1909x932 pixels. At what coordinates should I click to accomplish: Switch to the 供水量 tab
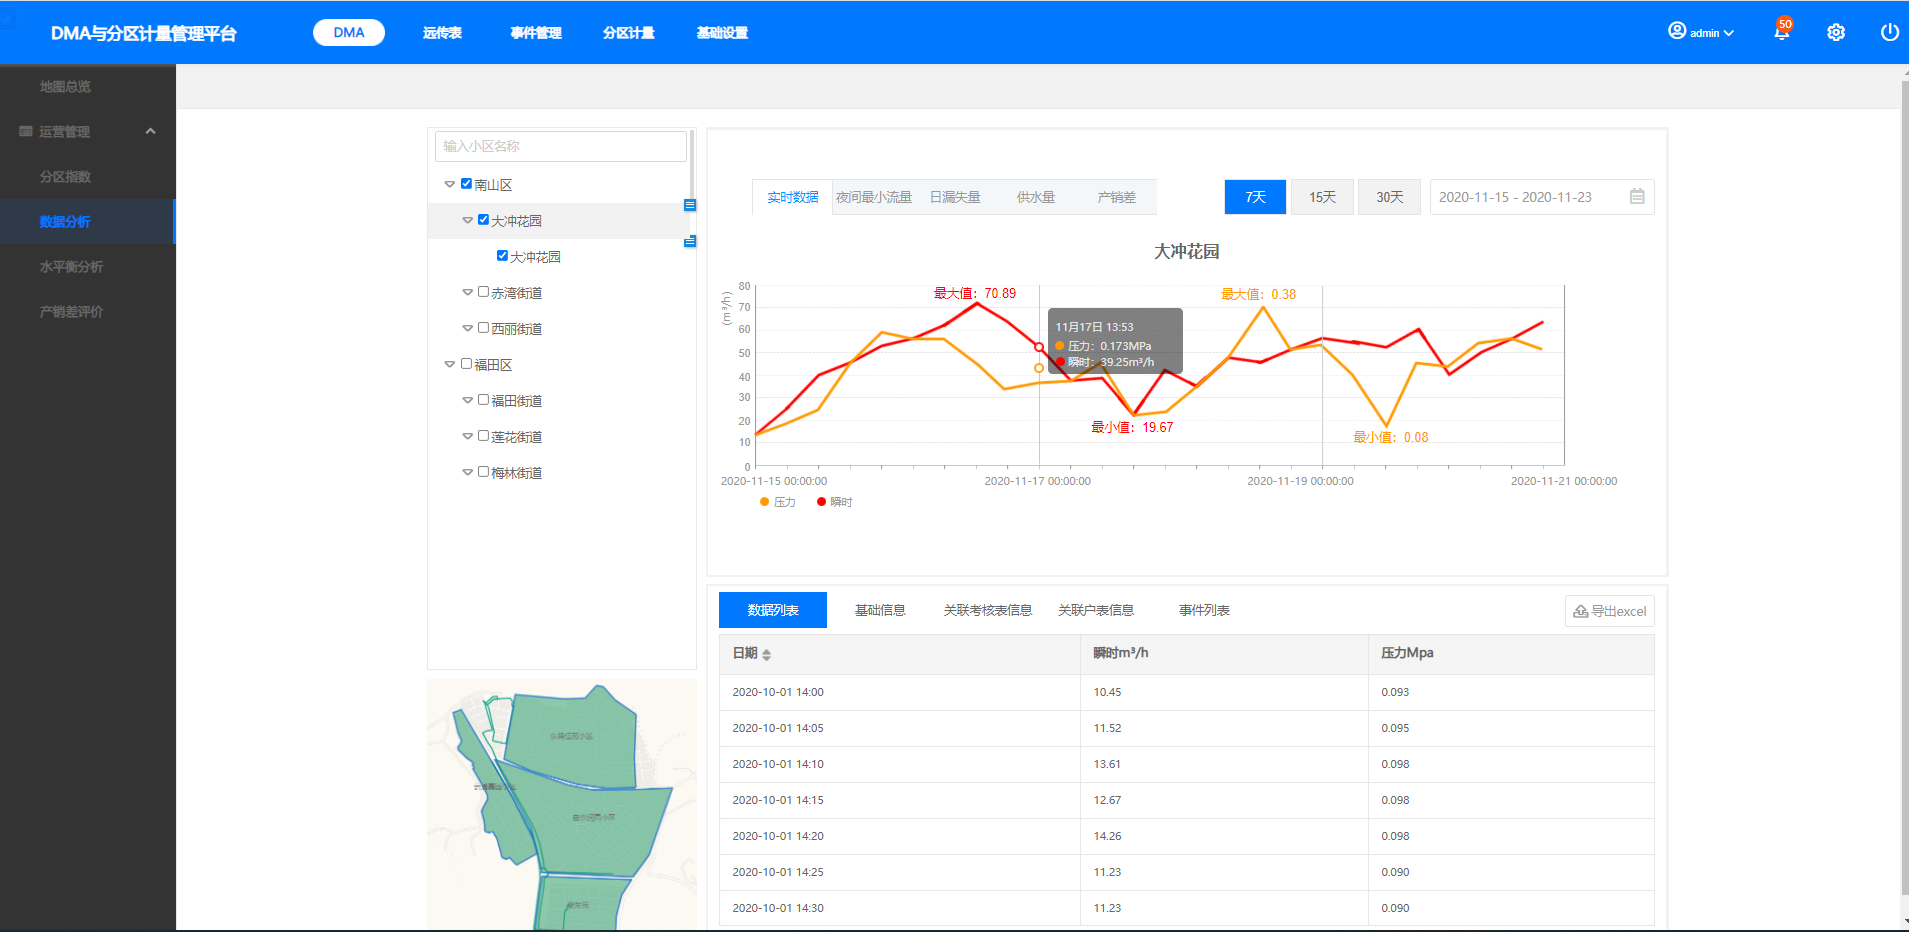tap(1036, 197)
